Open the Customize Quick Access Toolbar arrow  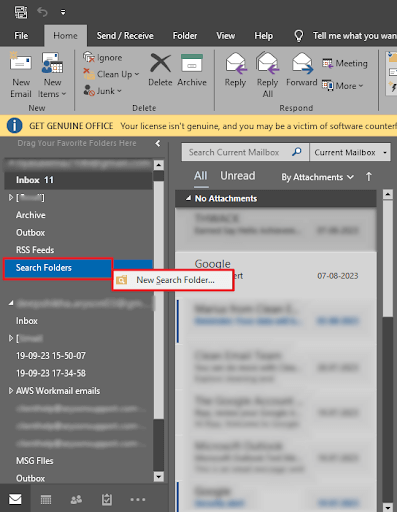coord(63,12)
